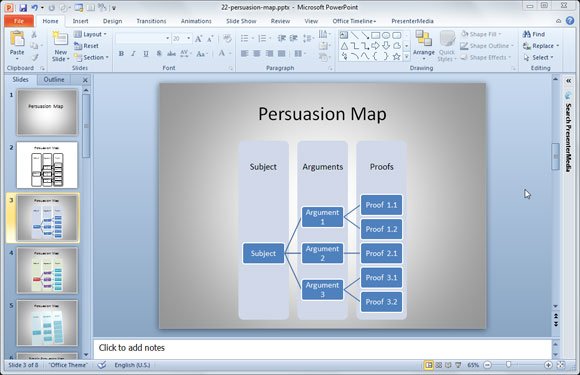Switch to the Animations ribbon tab

[x=196, y=21]
